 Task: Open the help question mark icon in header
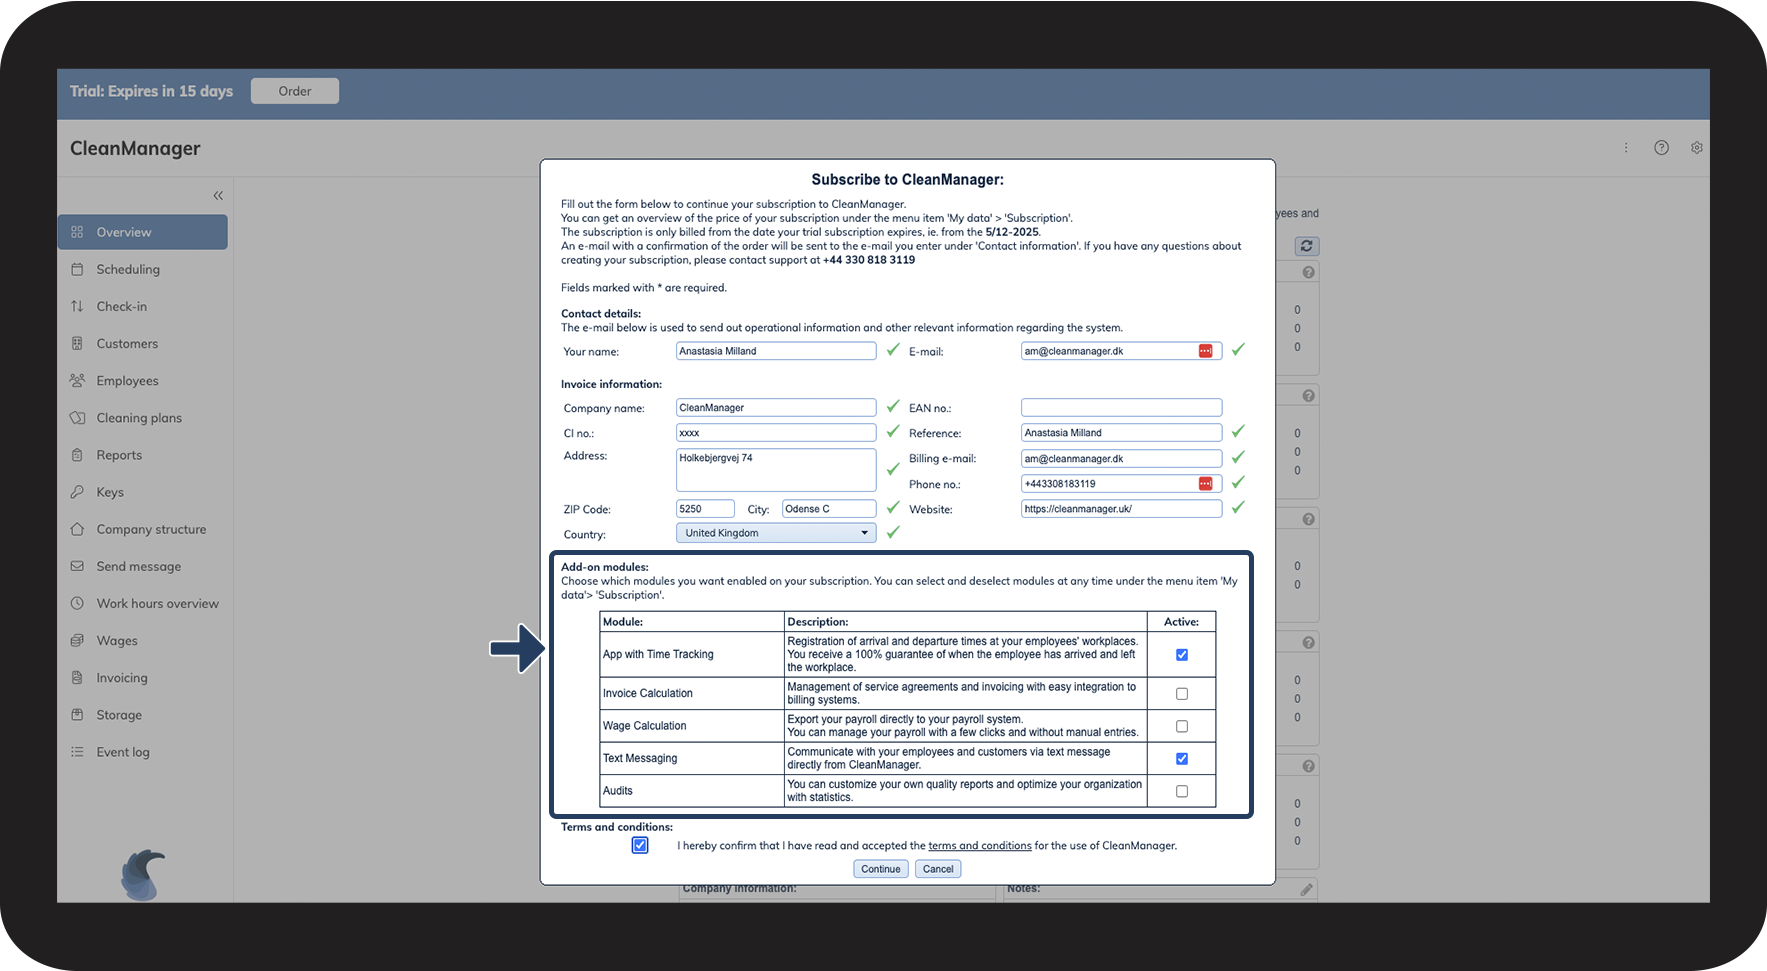coord(1661,148)
